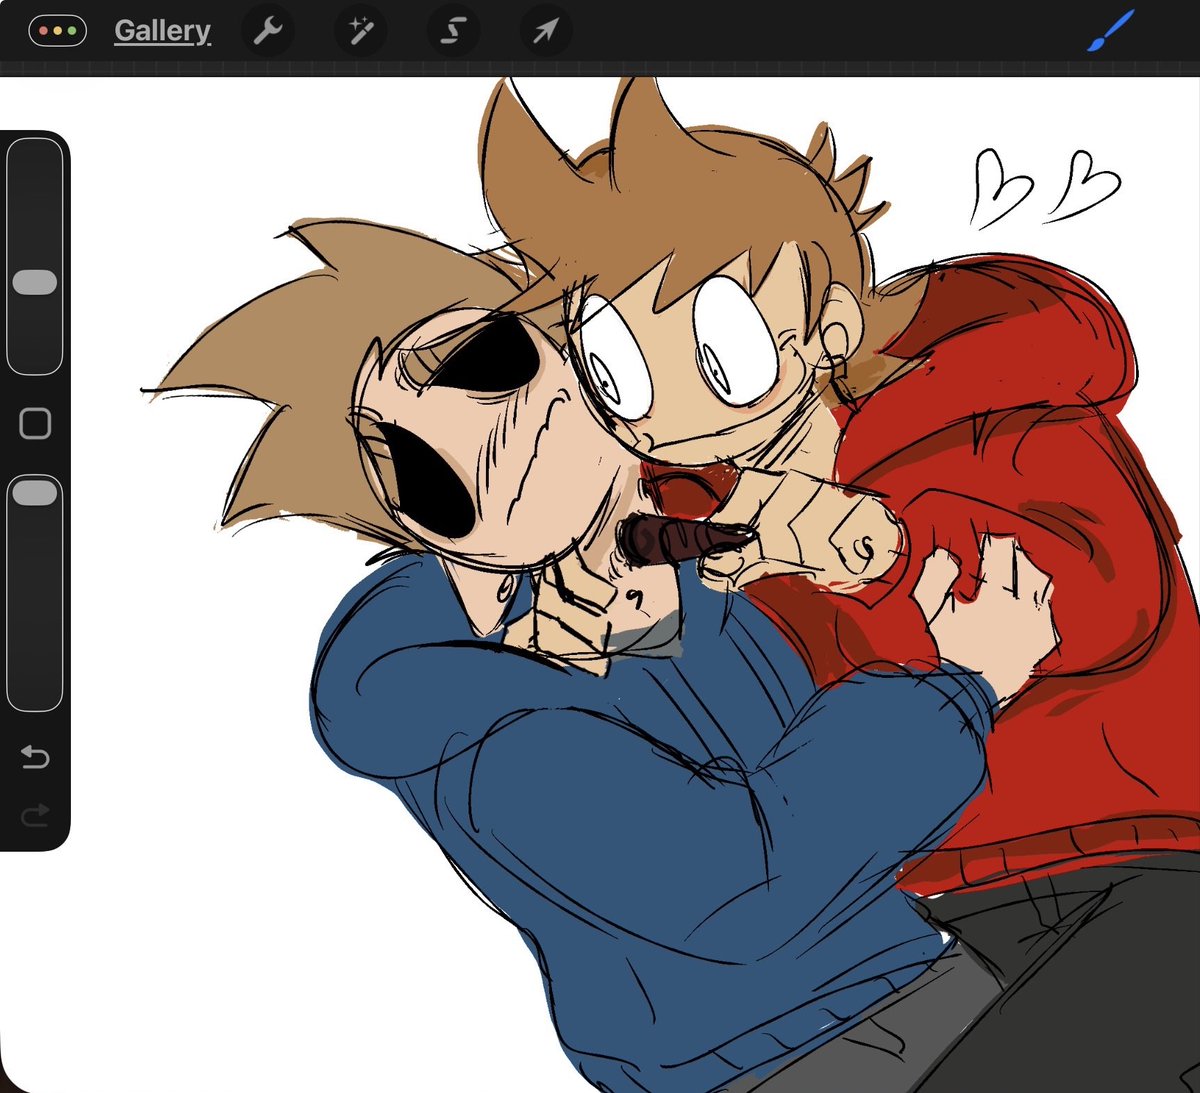Screen dimensions: 1200x1093
Task: Open the Adjustments magic wand menu
Action: click(x=360, y=31)
